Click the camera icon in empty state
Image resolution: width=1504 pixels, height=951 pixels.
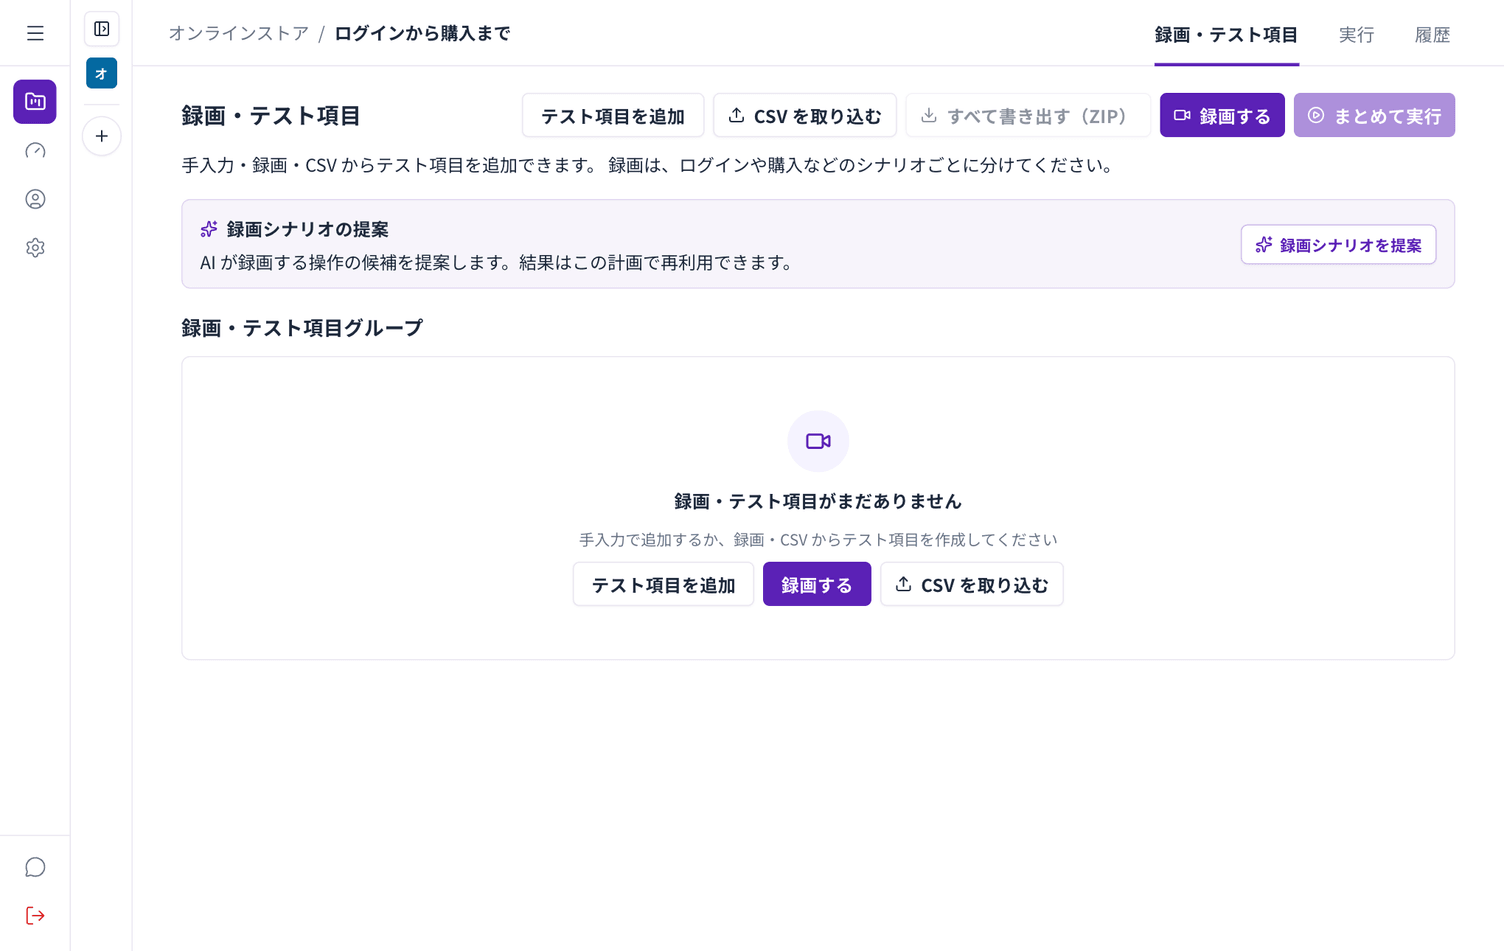point(818,441)
